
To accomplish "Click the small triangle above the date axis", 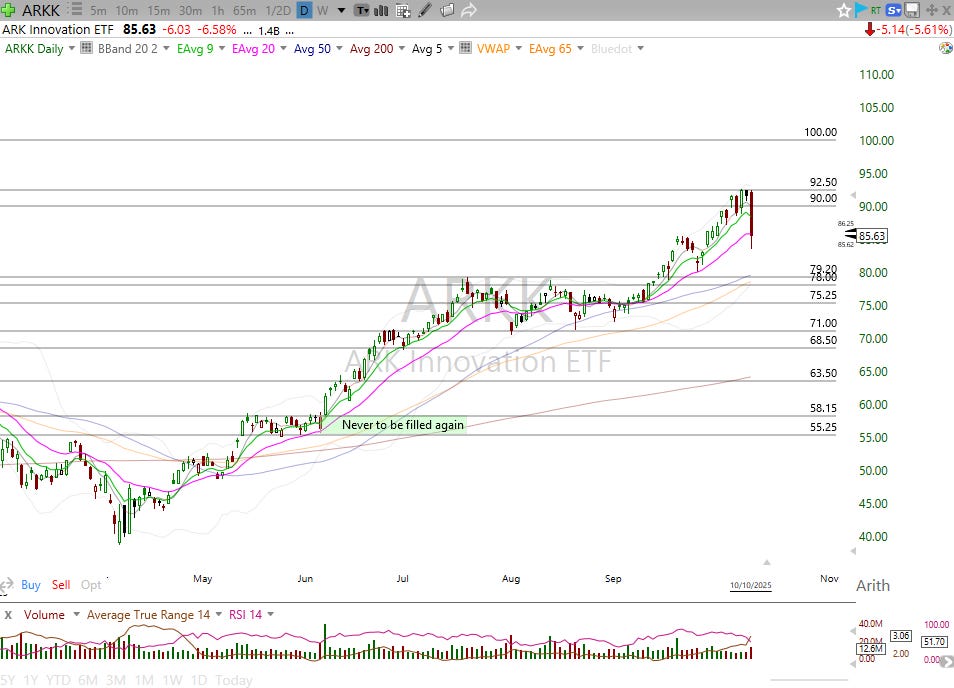I will pyautogui.click(x=767, y=562).
